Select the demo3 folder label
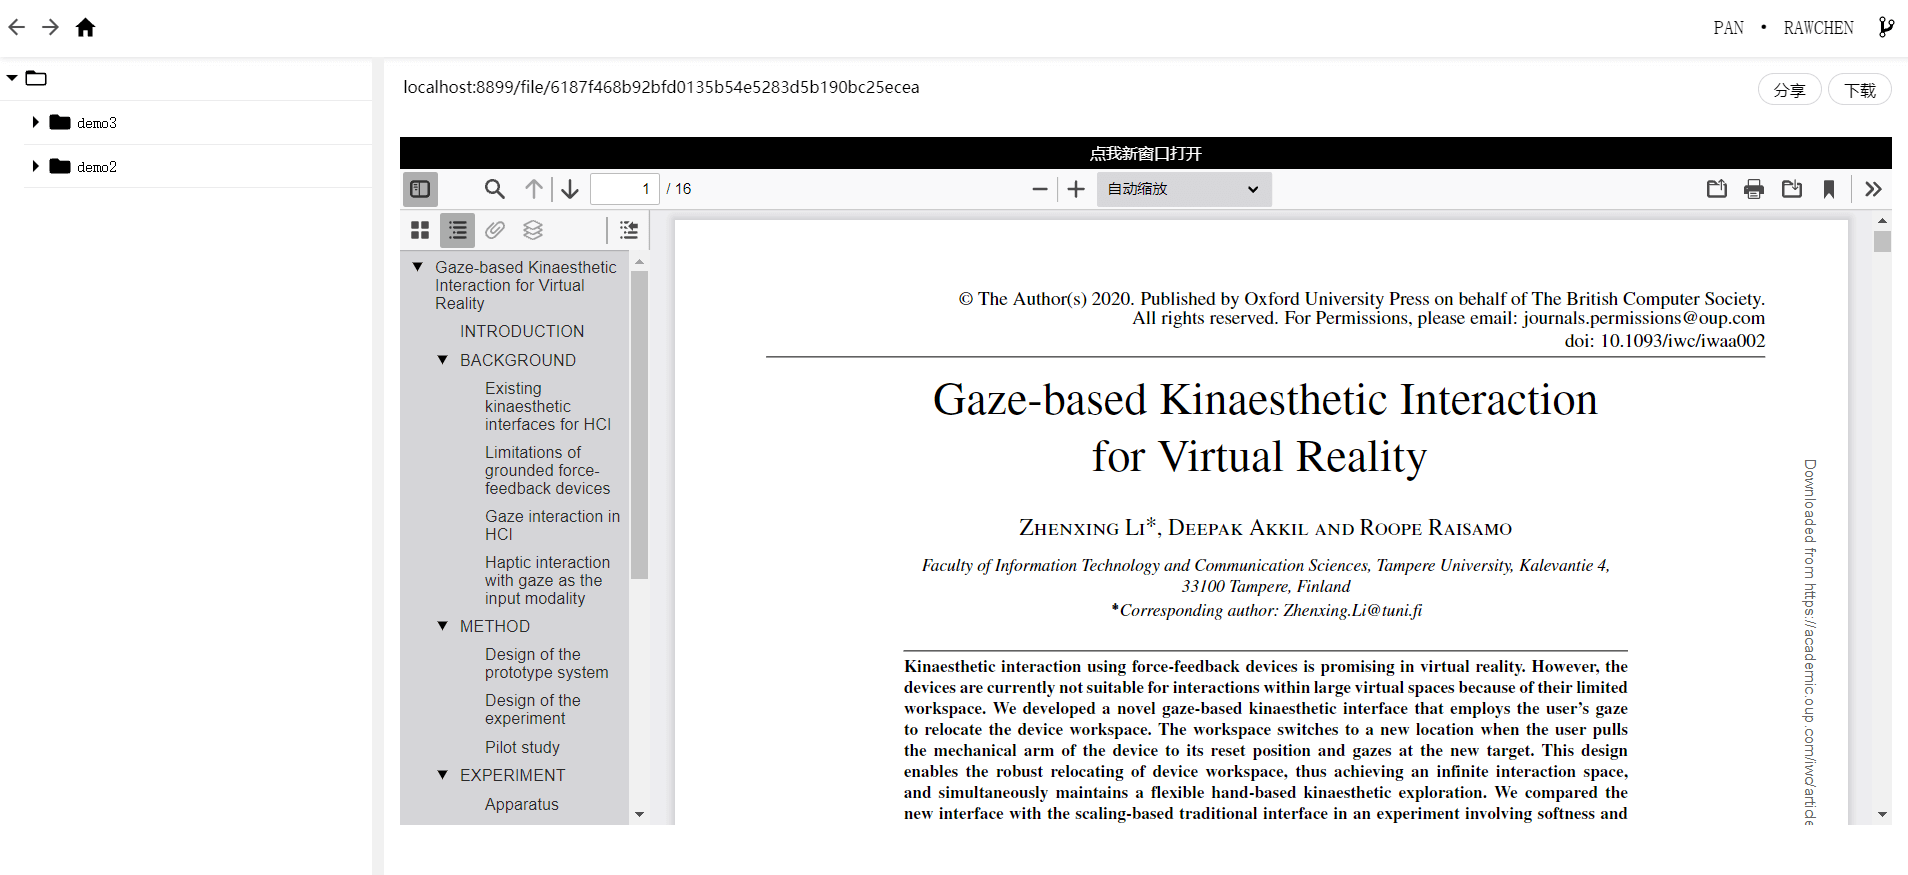The width and height of the screenshot is (1908, 875). (97, 123)
